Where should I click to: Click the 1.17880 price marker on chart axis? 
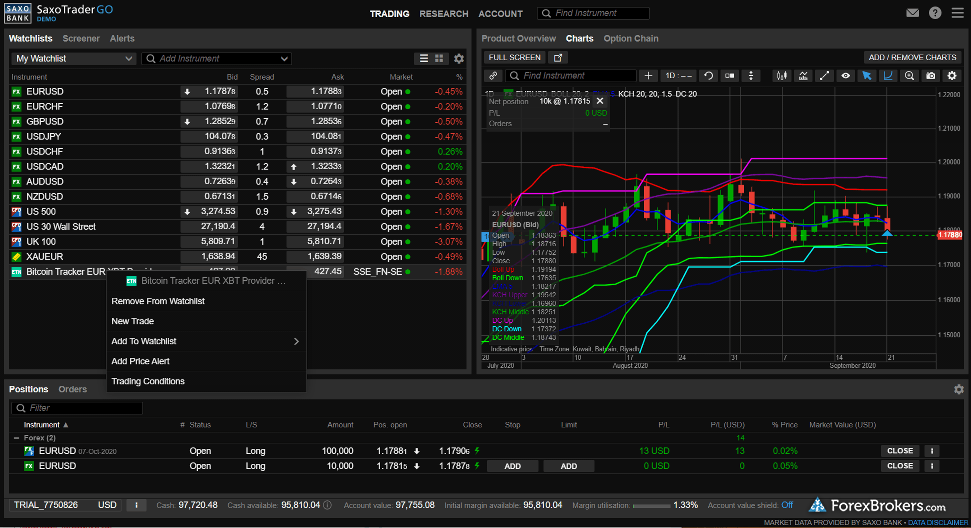tap(949, 235)
